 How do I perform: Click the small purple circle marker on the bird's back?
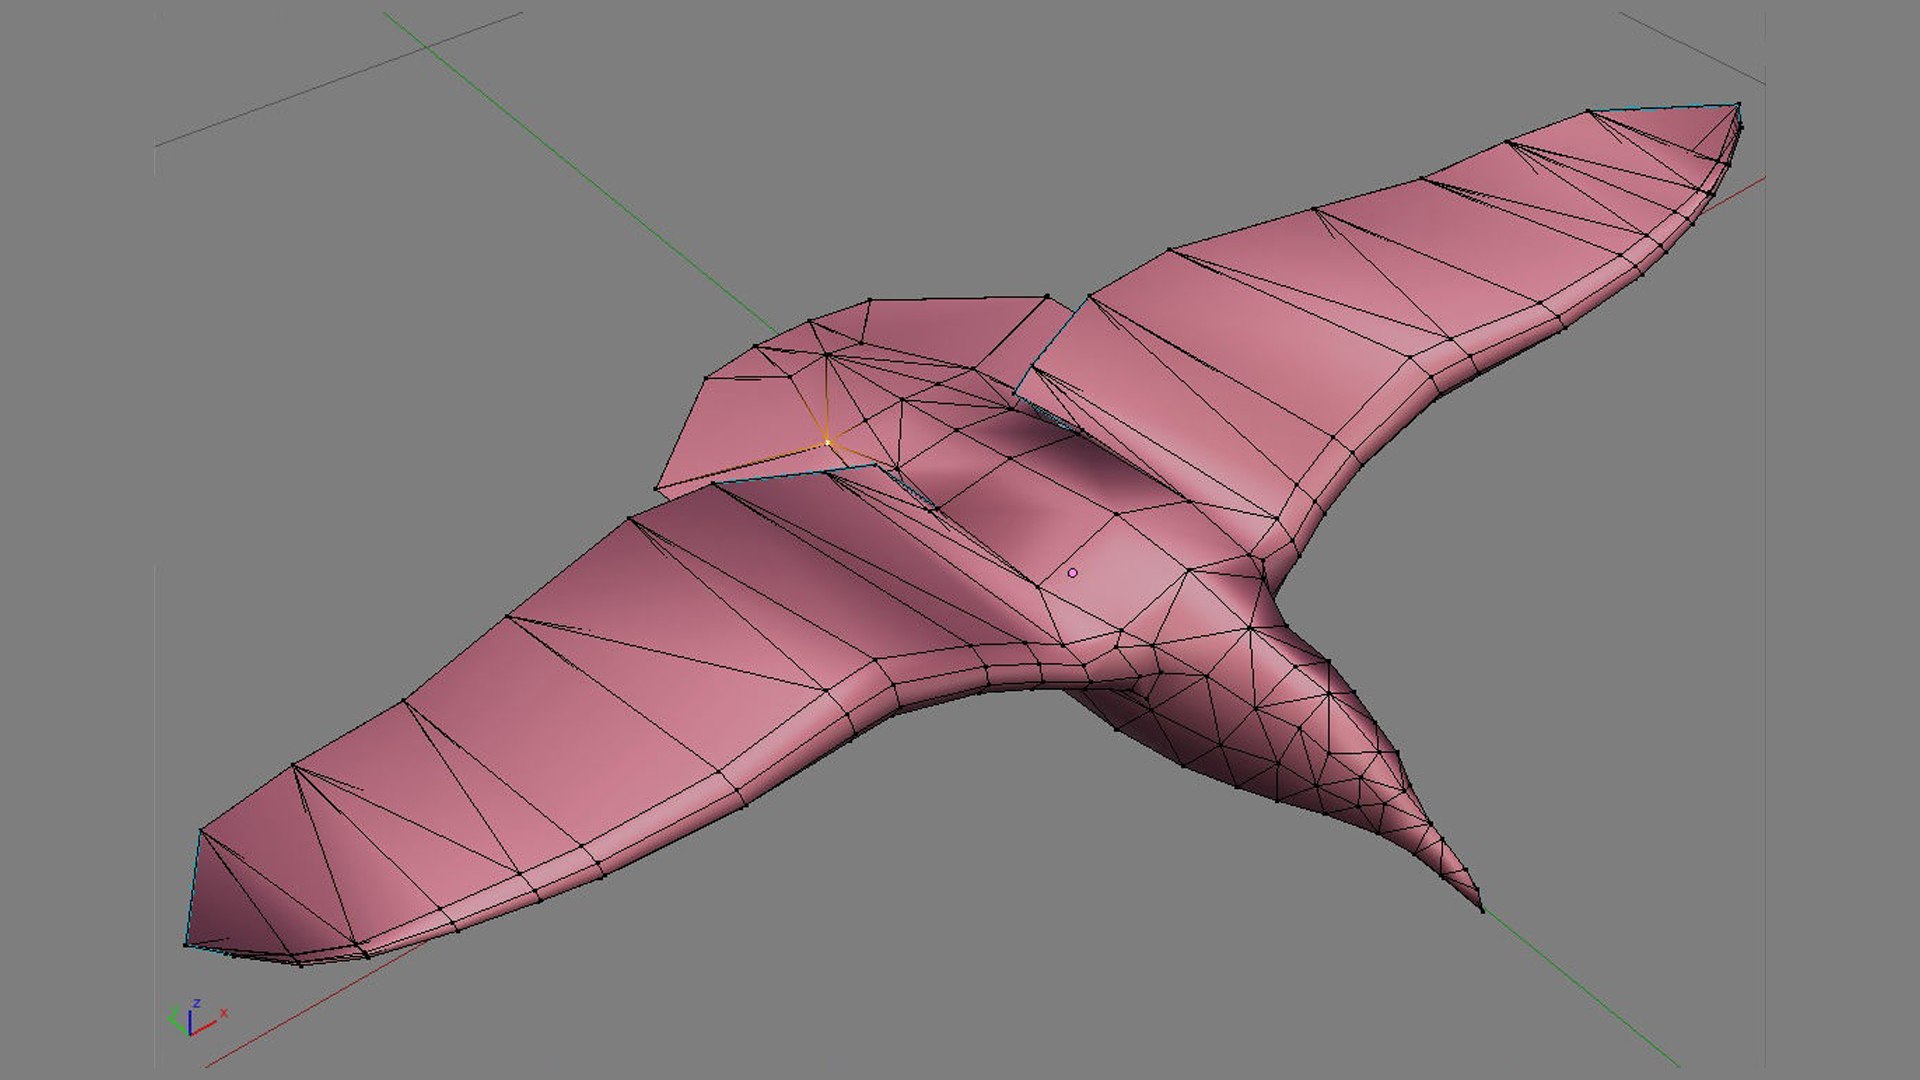click(x=1072, y=573)
